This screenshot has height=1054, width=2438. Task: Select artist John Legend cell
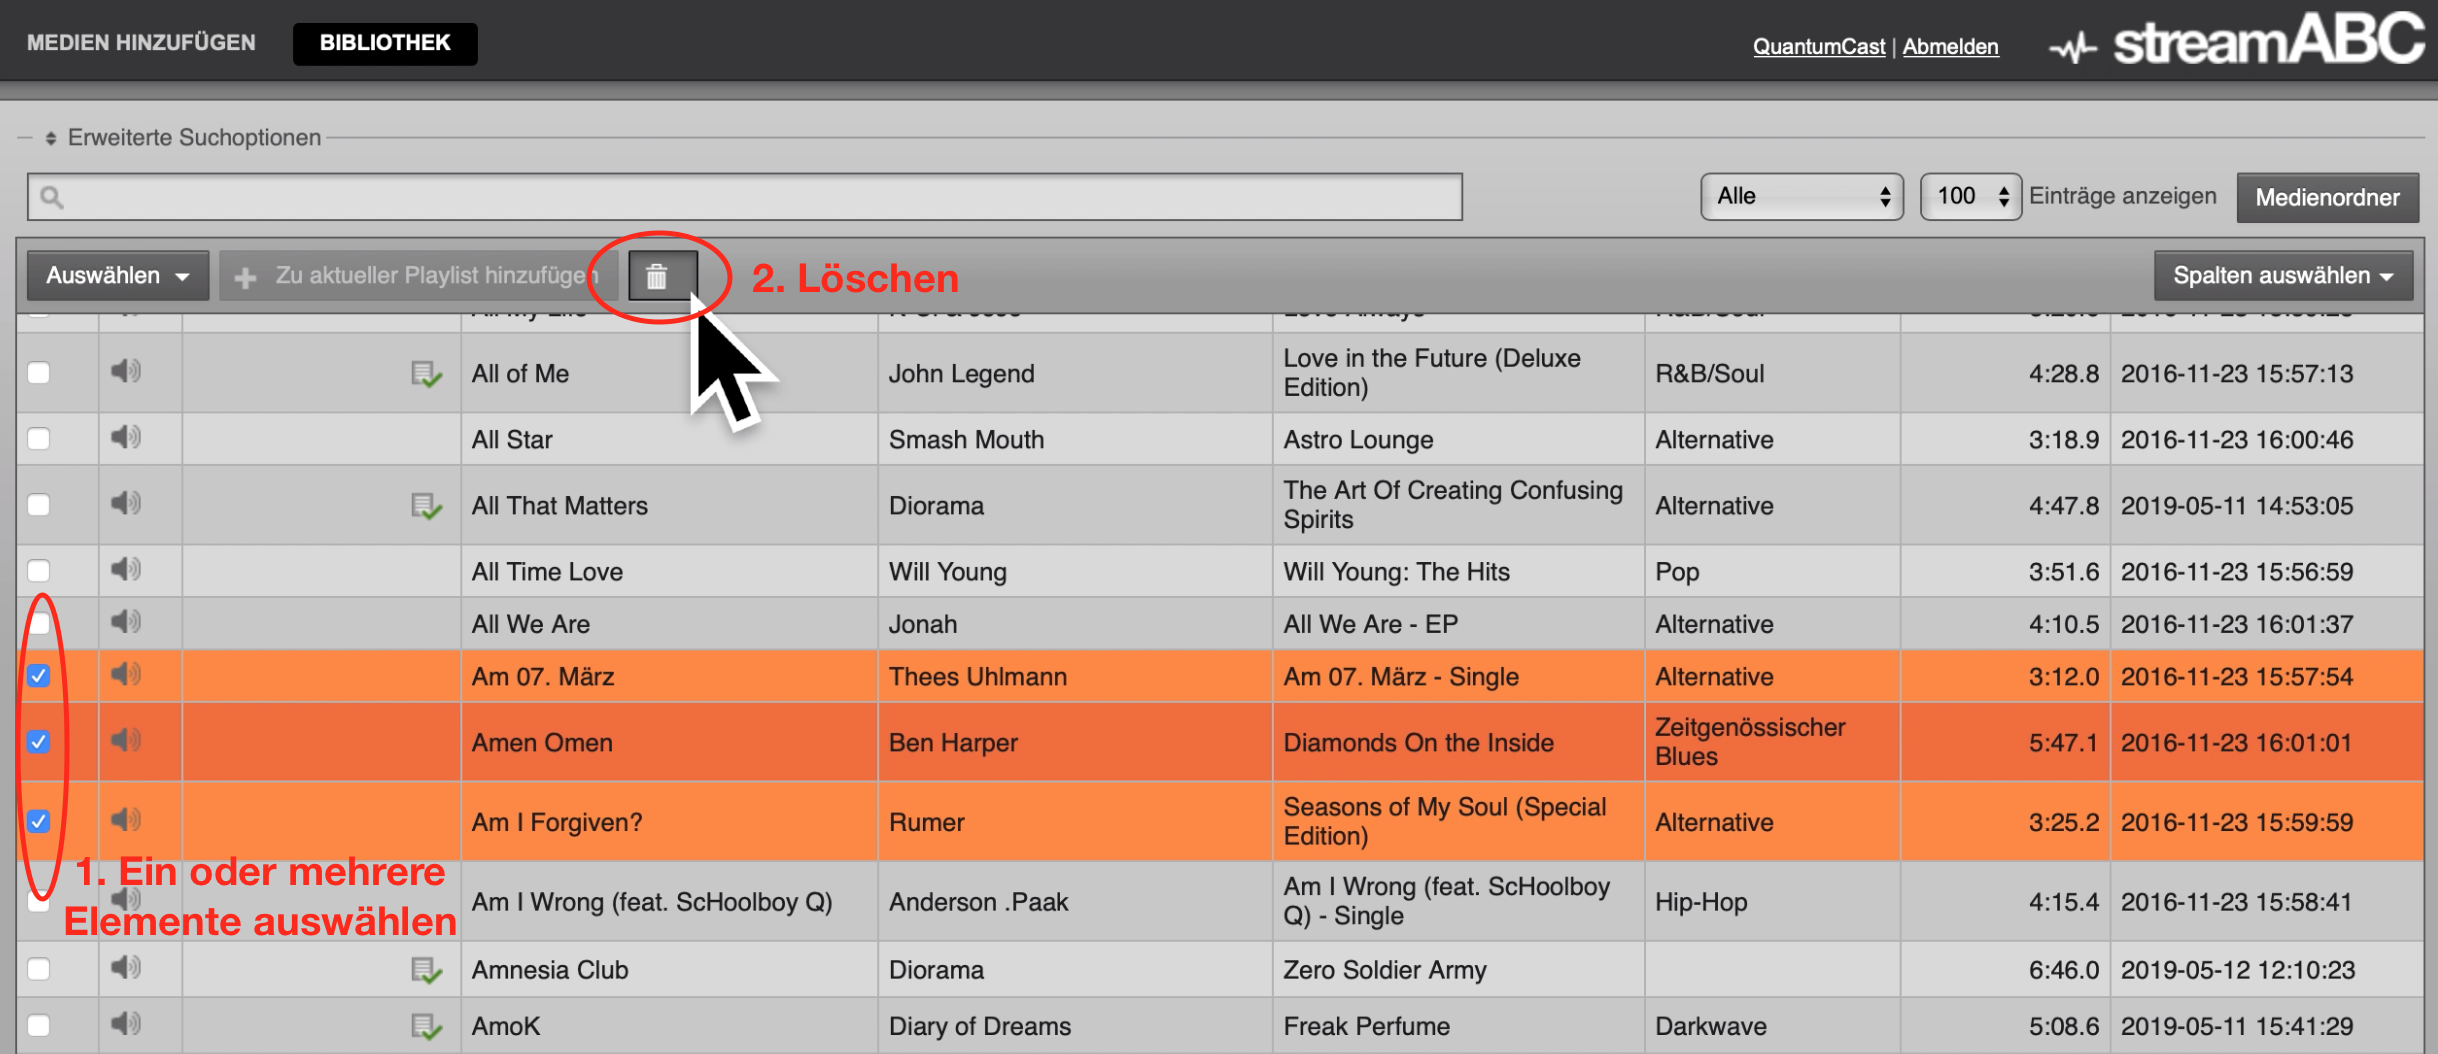(962, 374)
